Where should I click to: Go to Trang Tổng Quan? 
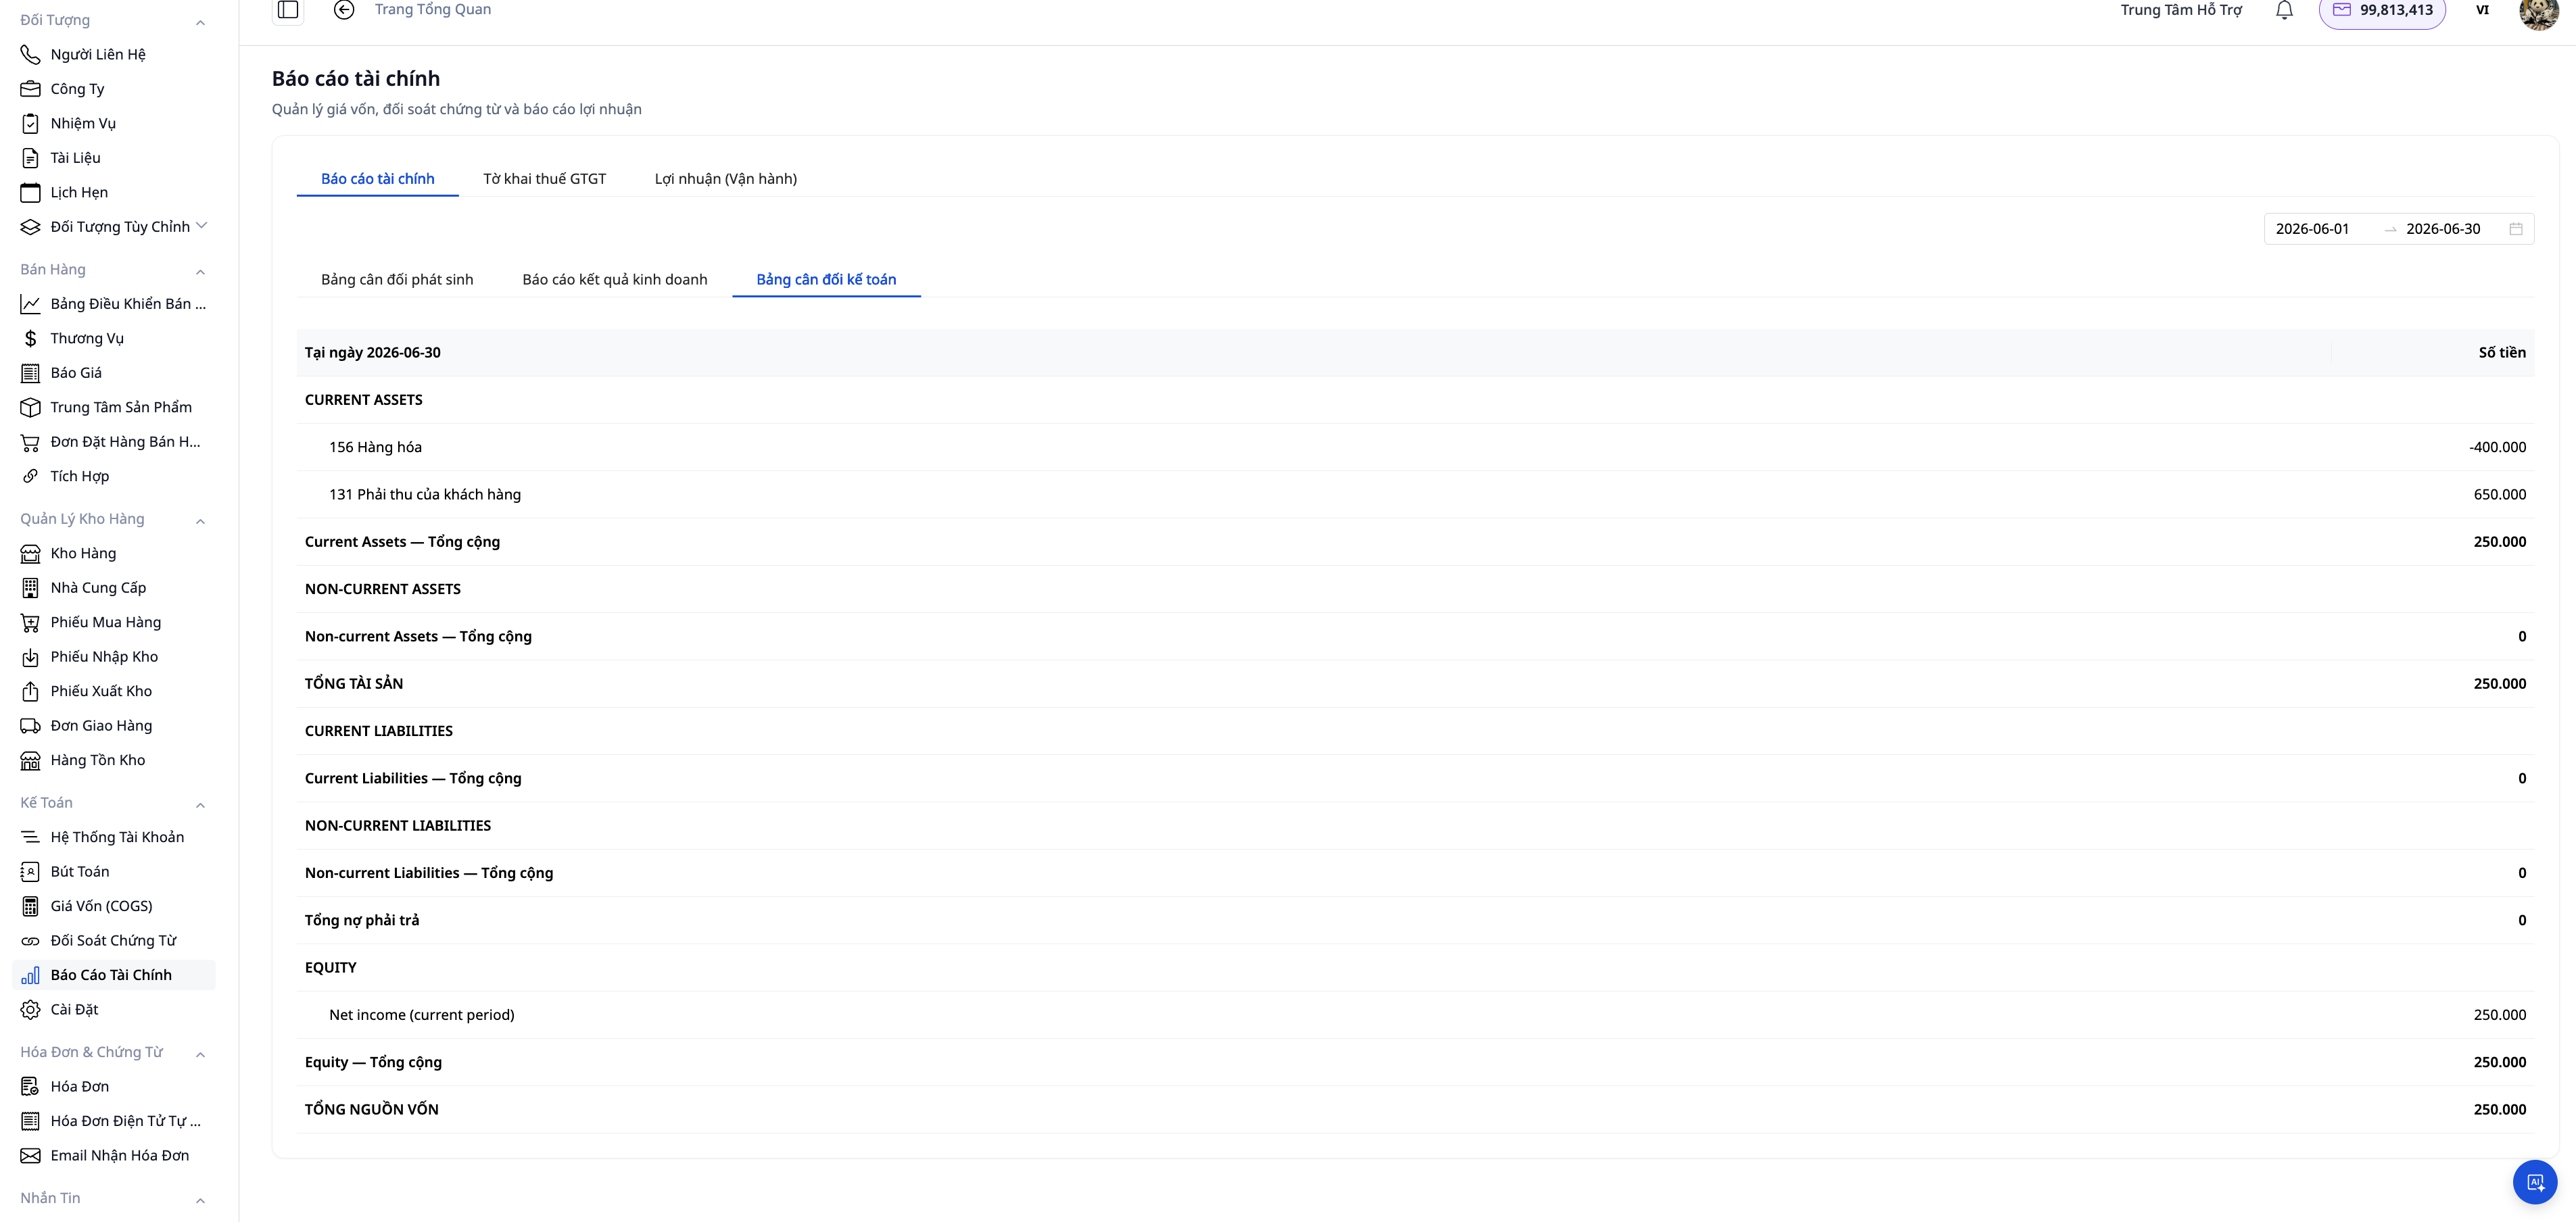tap(432, 10)
